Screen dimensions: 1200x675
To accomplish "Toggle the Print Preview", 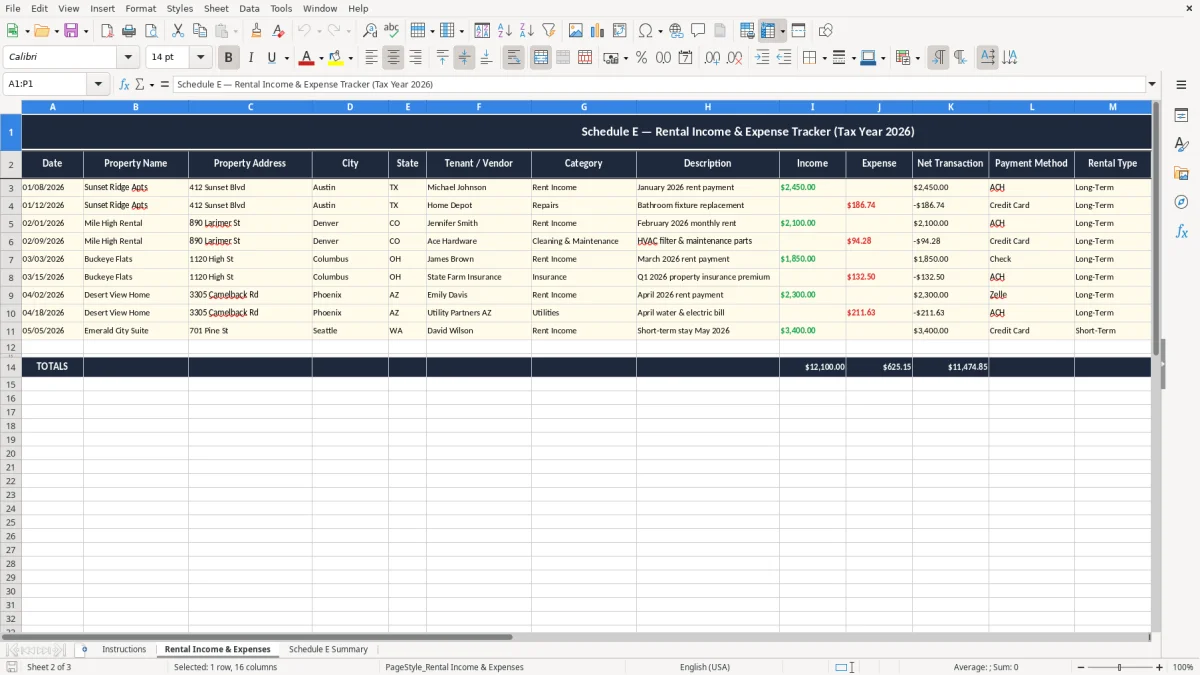I will point(151,31).
